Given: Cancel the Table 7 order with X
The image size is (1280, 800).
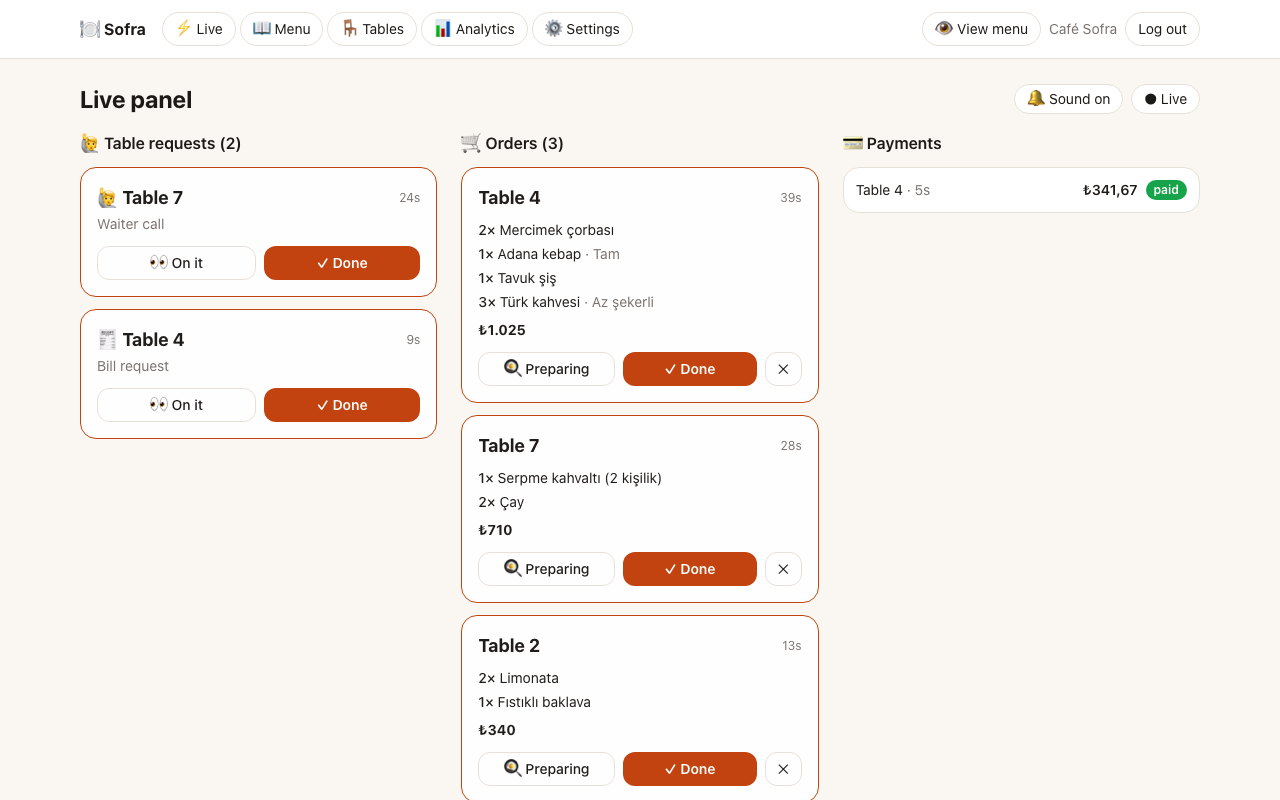Looking at the screenshot, I should (783, 569).
